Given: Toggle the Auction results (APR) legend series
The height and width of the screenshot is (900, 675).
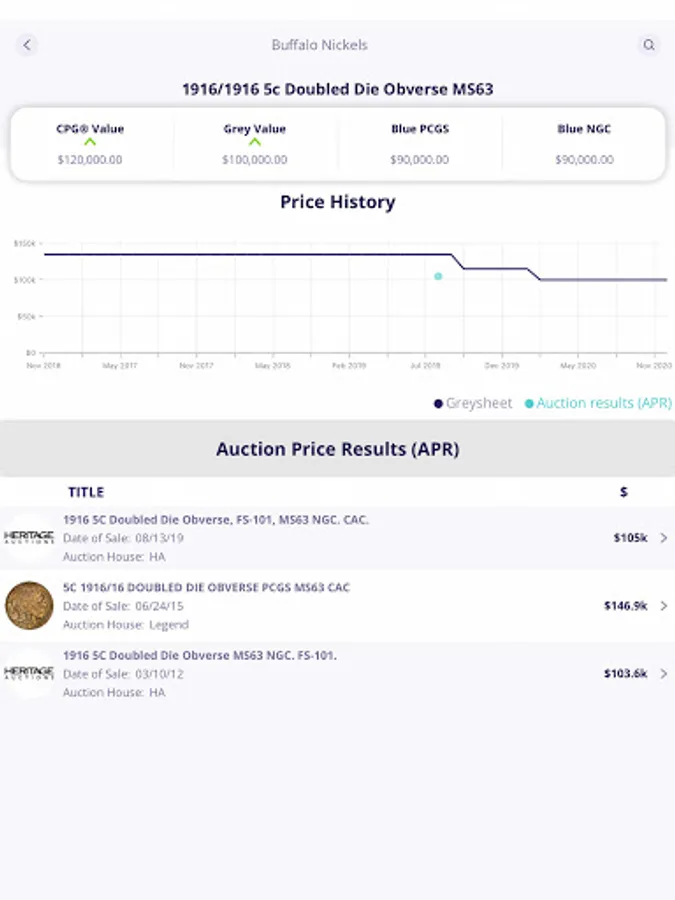Looking at the screenshot, I should pos(598,403).
